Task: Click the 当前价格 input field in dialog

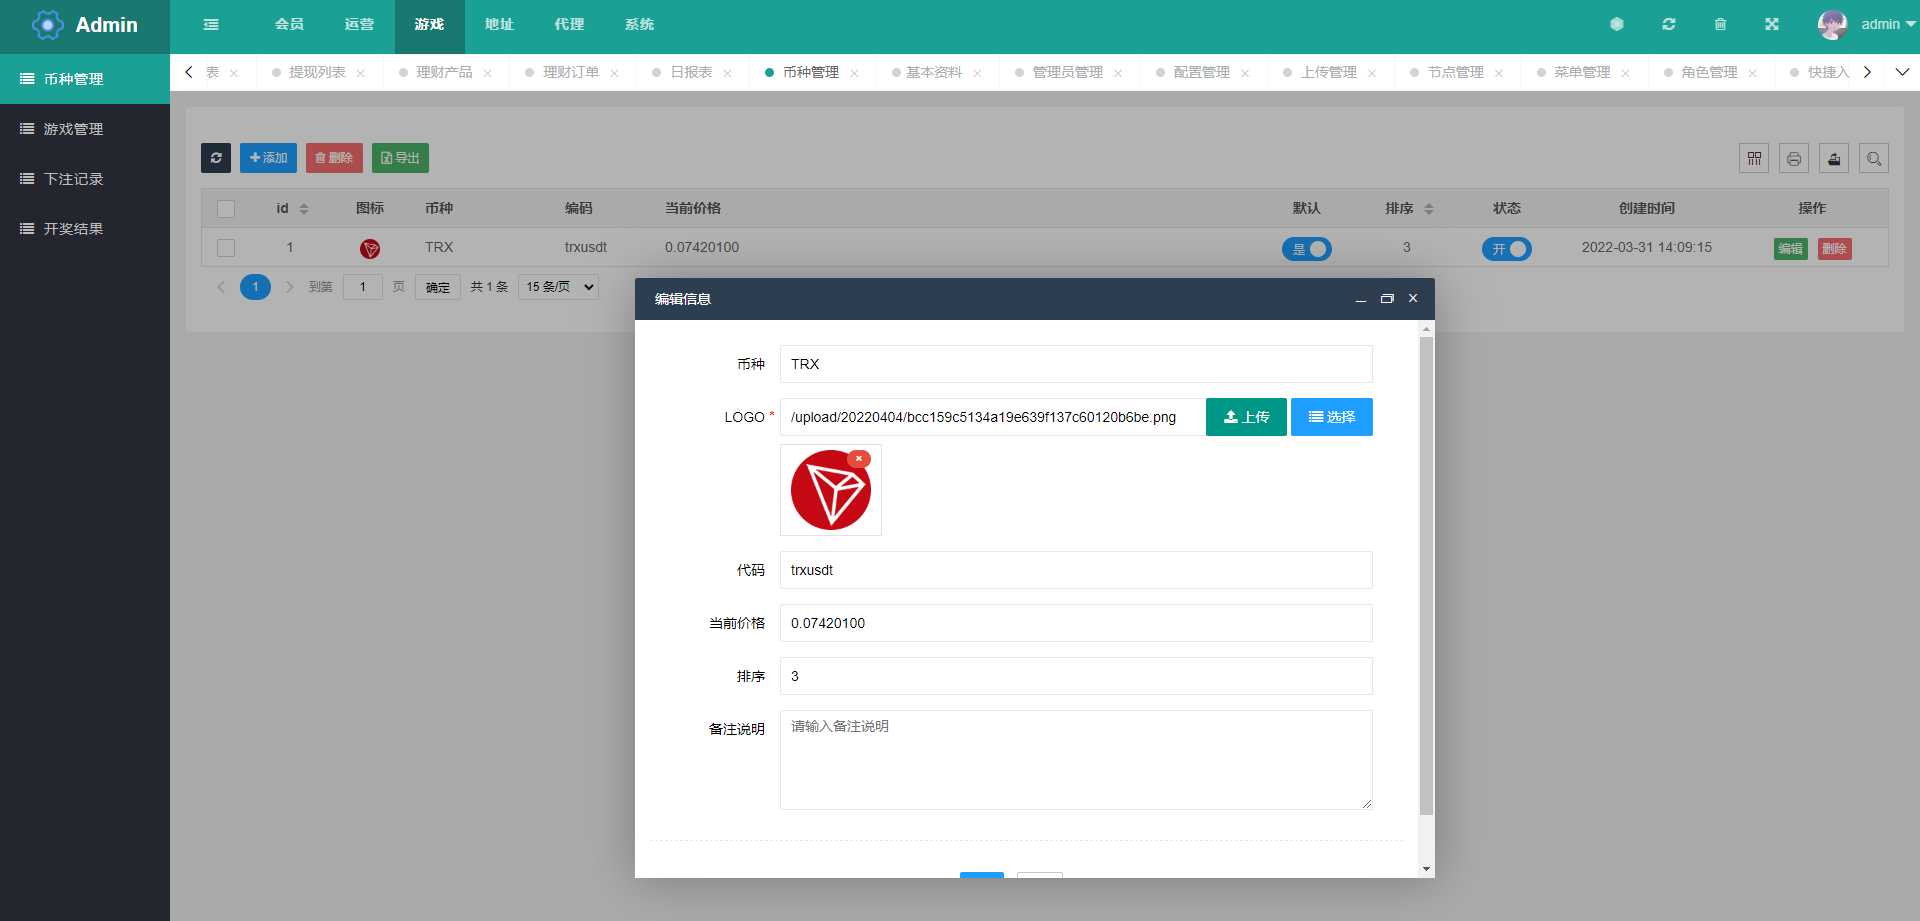Action: (1076, 623)
